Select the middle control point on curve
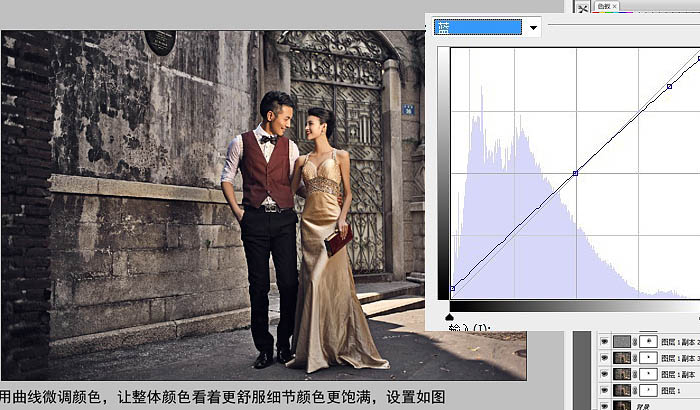Screen dimensions: 700x410 tap(575, 173)
